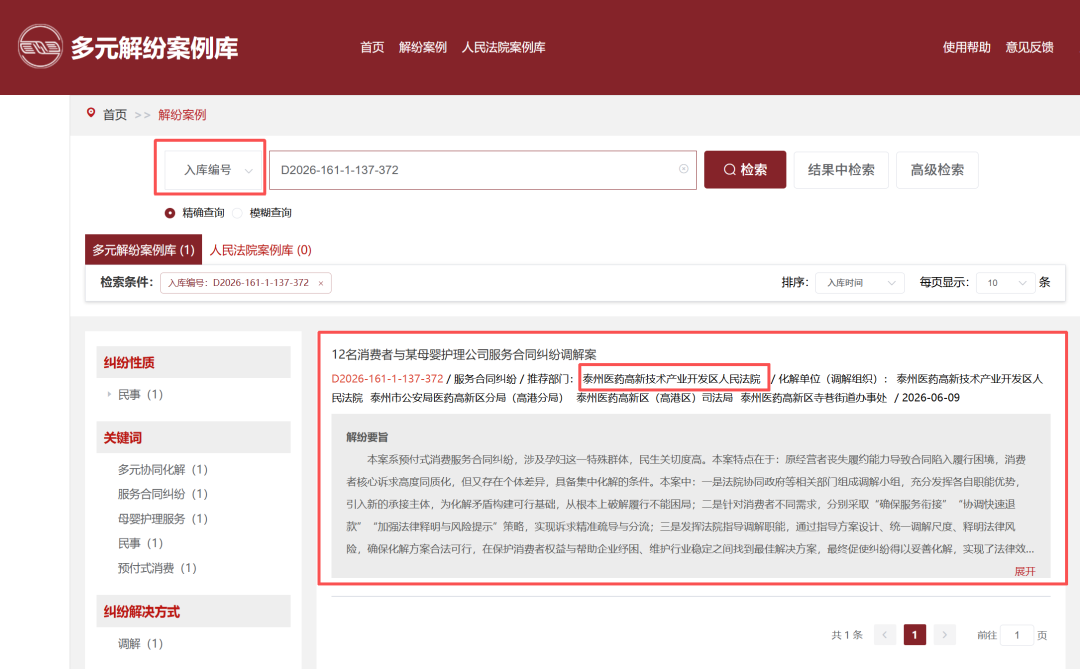Go to the next results page arrow
Image resolution: width=1080 pixels, height=669 pixels.
(944, 635)
